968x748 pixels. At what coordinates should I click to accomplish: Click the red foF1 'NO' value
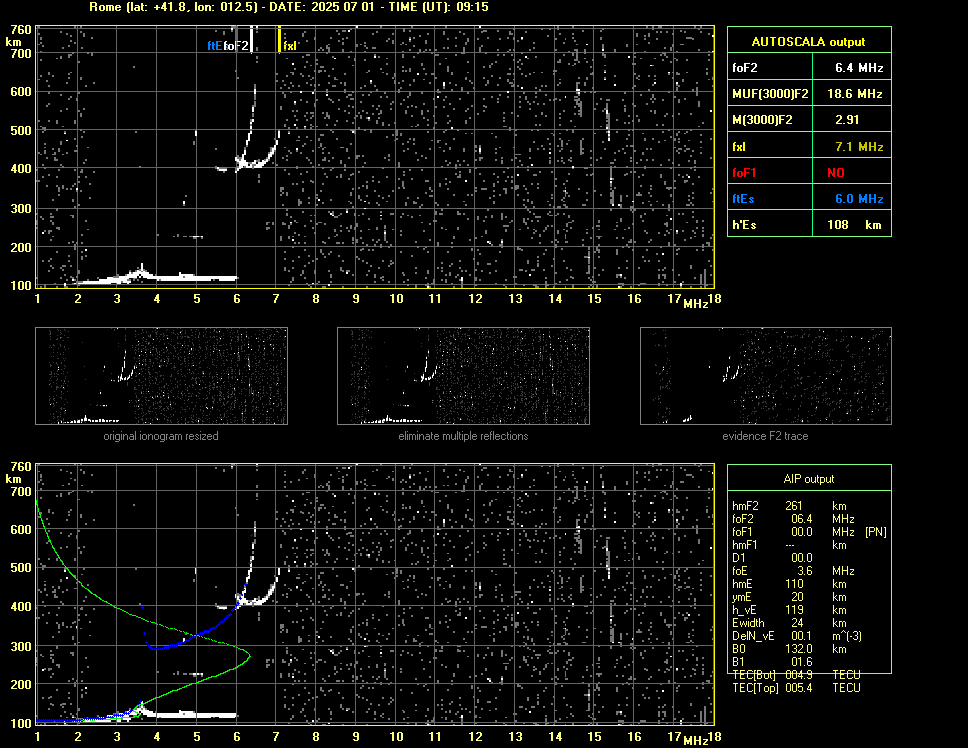point(836,173)
